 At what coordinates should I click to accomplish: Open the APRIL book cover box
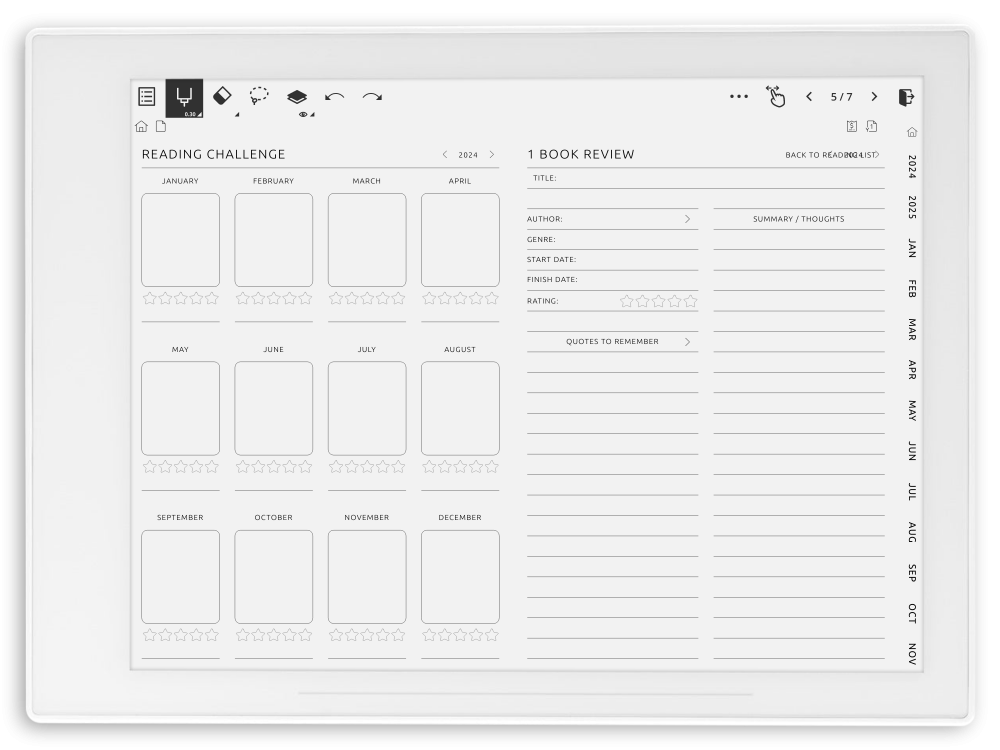(x=460, y=240)
